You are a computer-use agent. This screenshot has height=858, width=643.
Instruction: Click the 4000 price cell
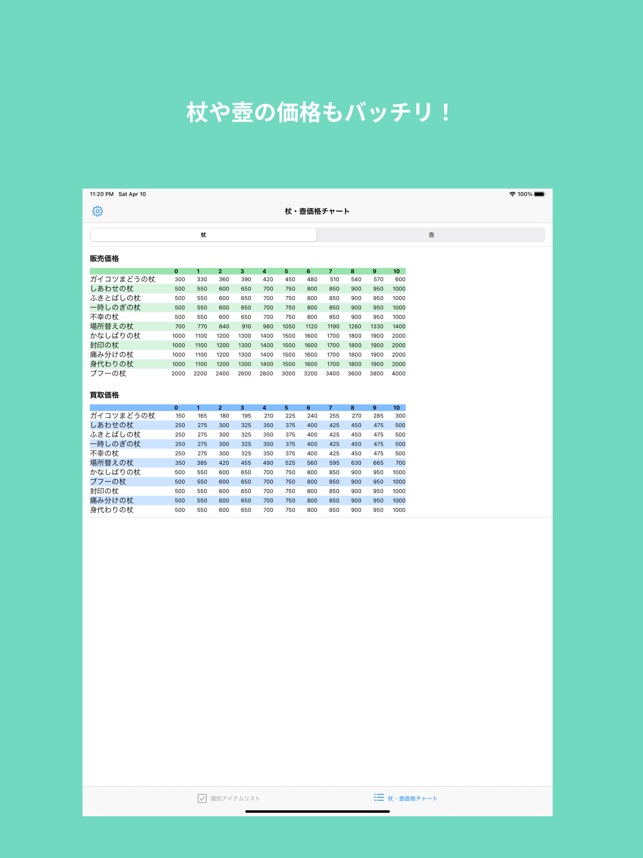[x=399, y=374]
